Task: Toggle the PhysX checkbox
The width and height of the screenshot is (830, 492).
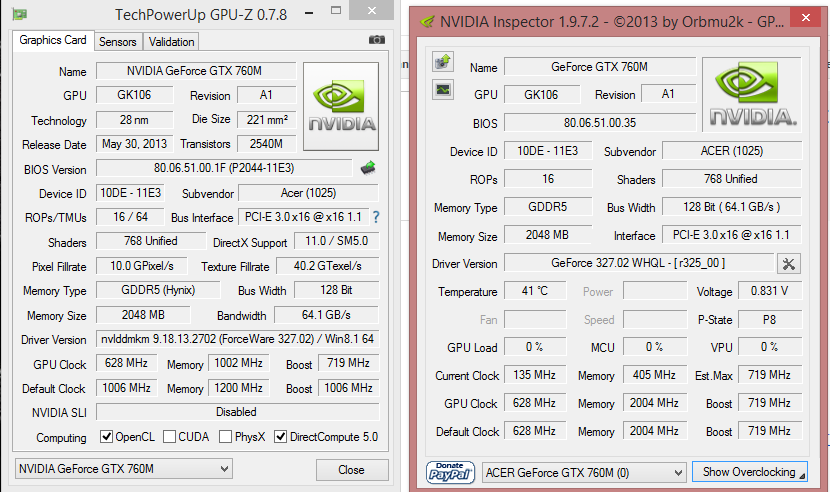Action: pyautogui.click(x=225, y=437)
